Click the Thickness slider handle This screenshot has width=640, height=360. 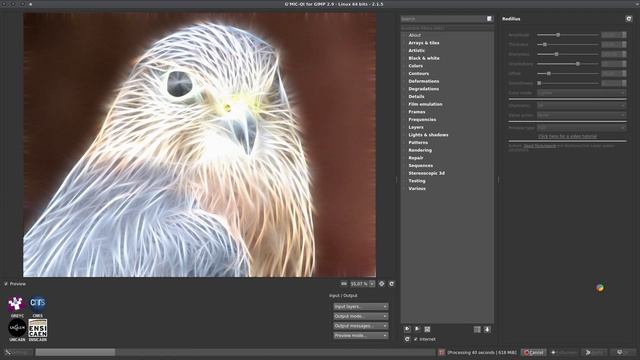pos(544,44)
